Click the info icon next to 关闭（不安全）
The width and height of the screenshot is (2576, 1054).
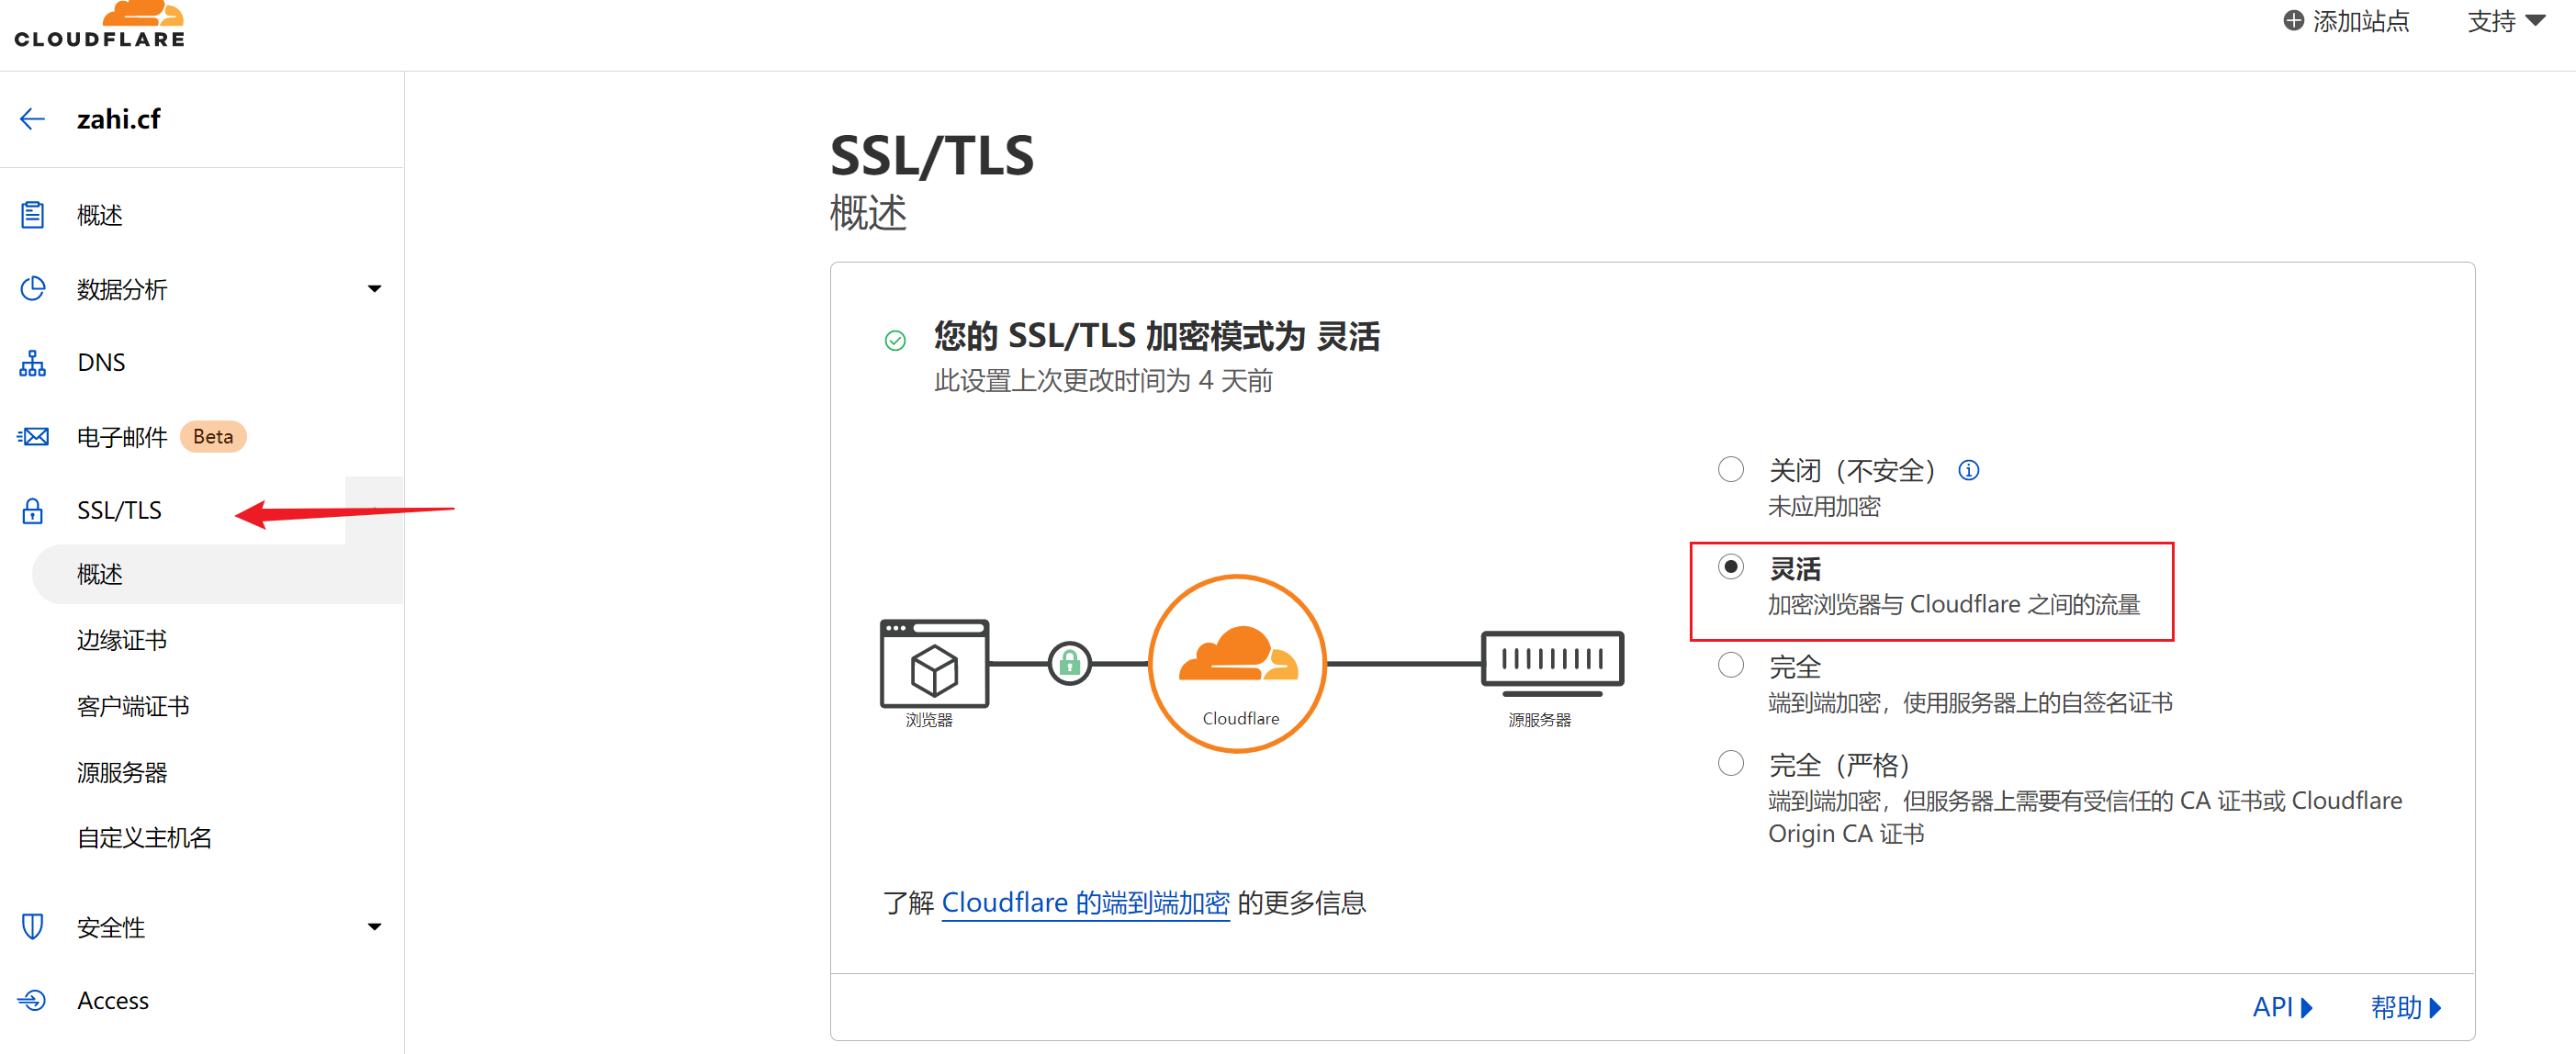(x=1969, y=469)
